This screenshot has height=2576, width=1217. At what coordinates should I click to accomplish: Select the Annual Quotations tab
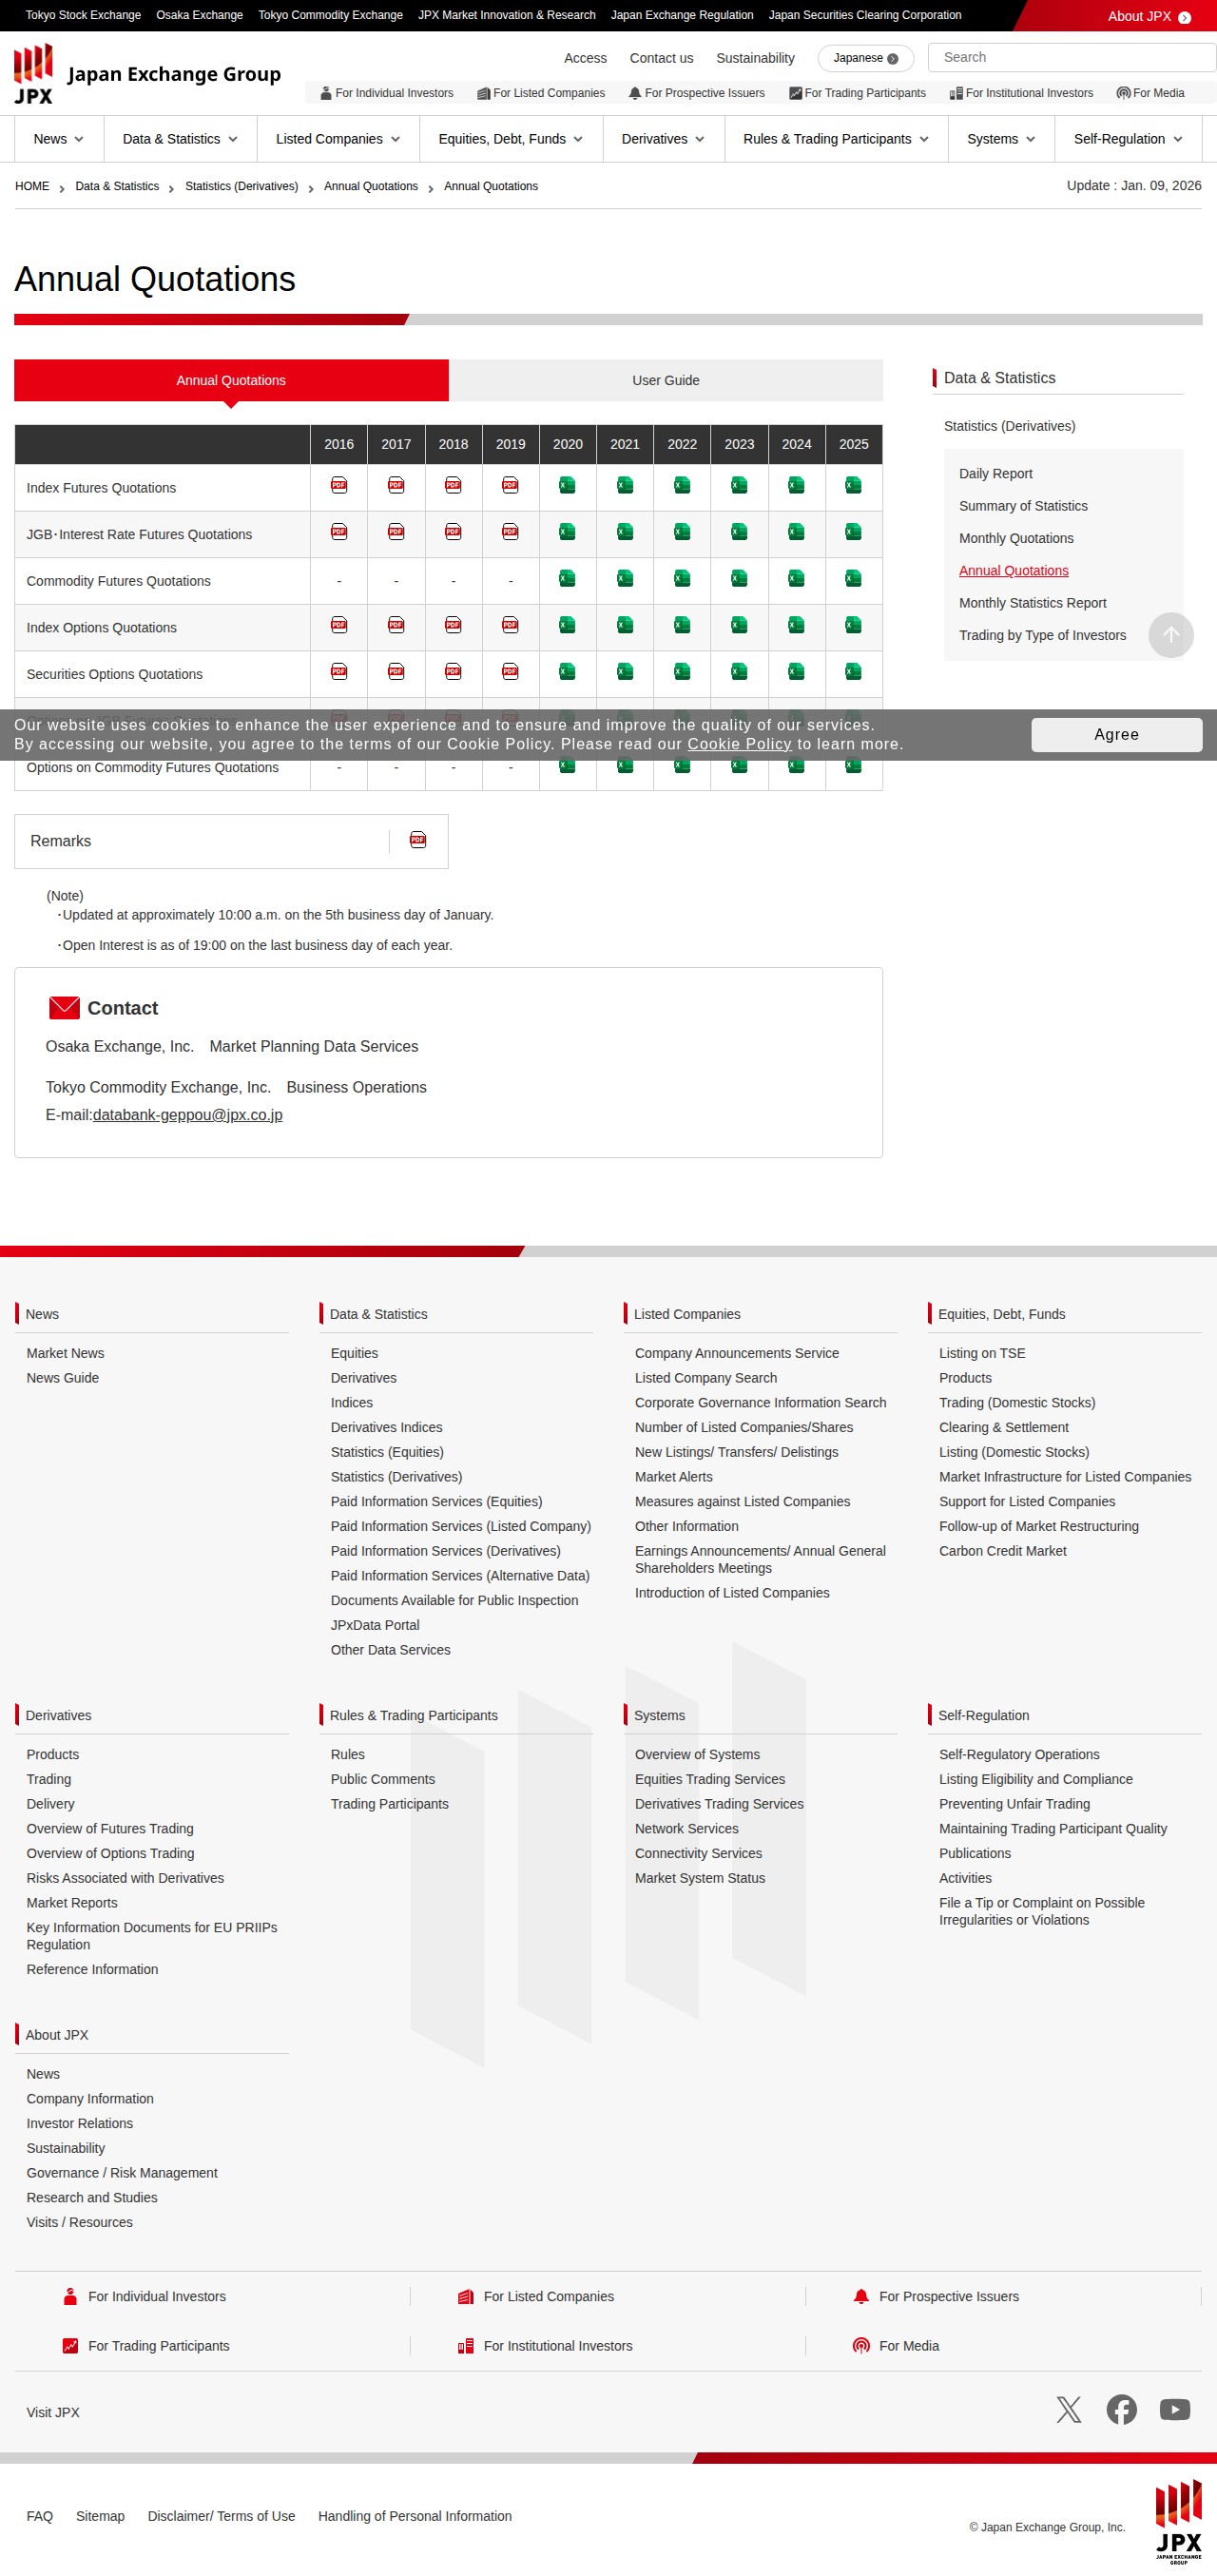tap(231, 380)
